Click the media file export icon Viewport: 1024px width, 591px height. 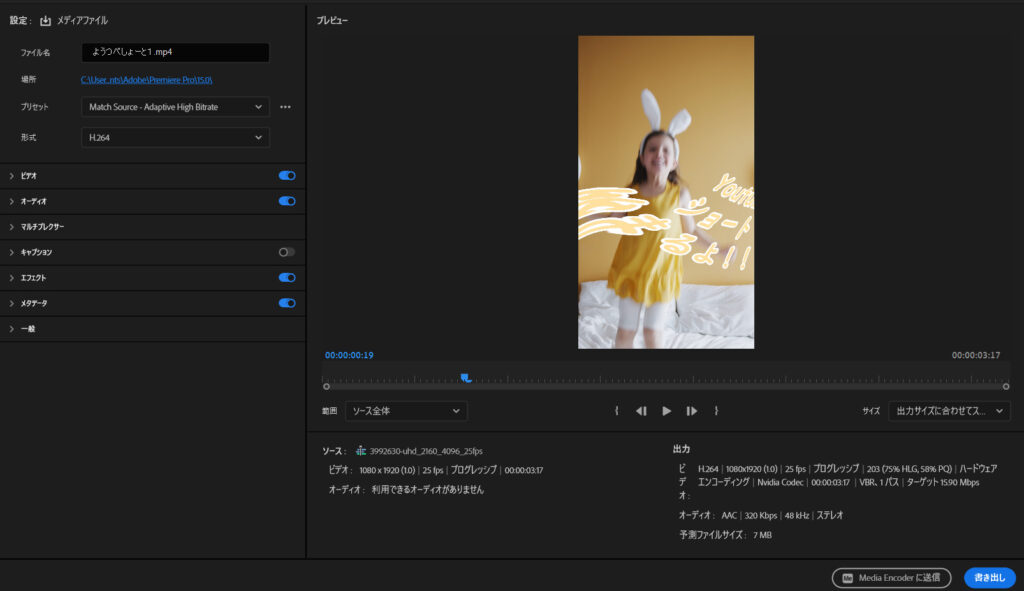pos(45,21)
